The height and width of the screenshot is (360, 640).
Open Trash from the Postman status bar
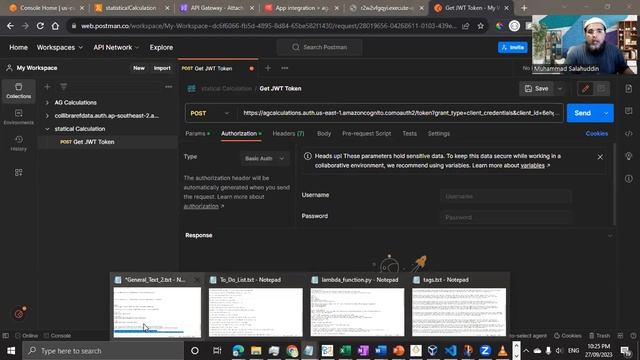tap(599, 336)
